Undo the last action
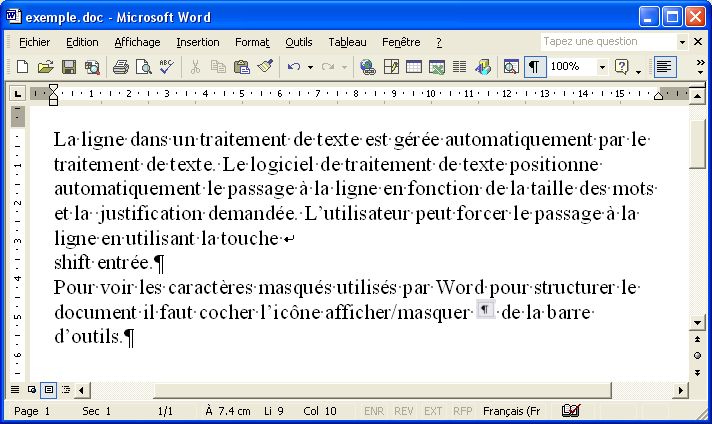712x424 pixels. click(x=294, y=67)
